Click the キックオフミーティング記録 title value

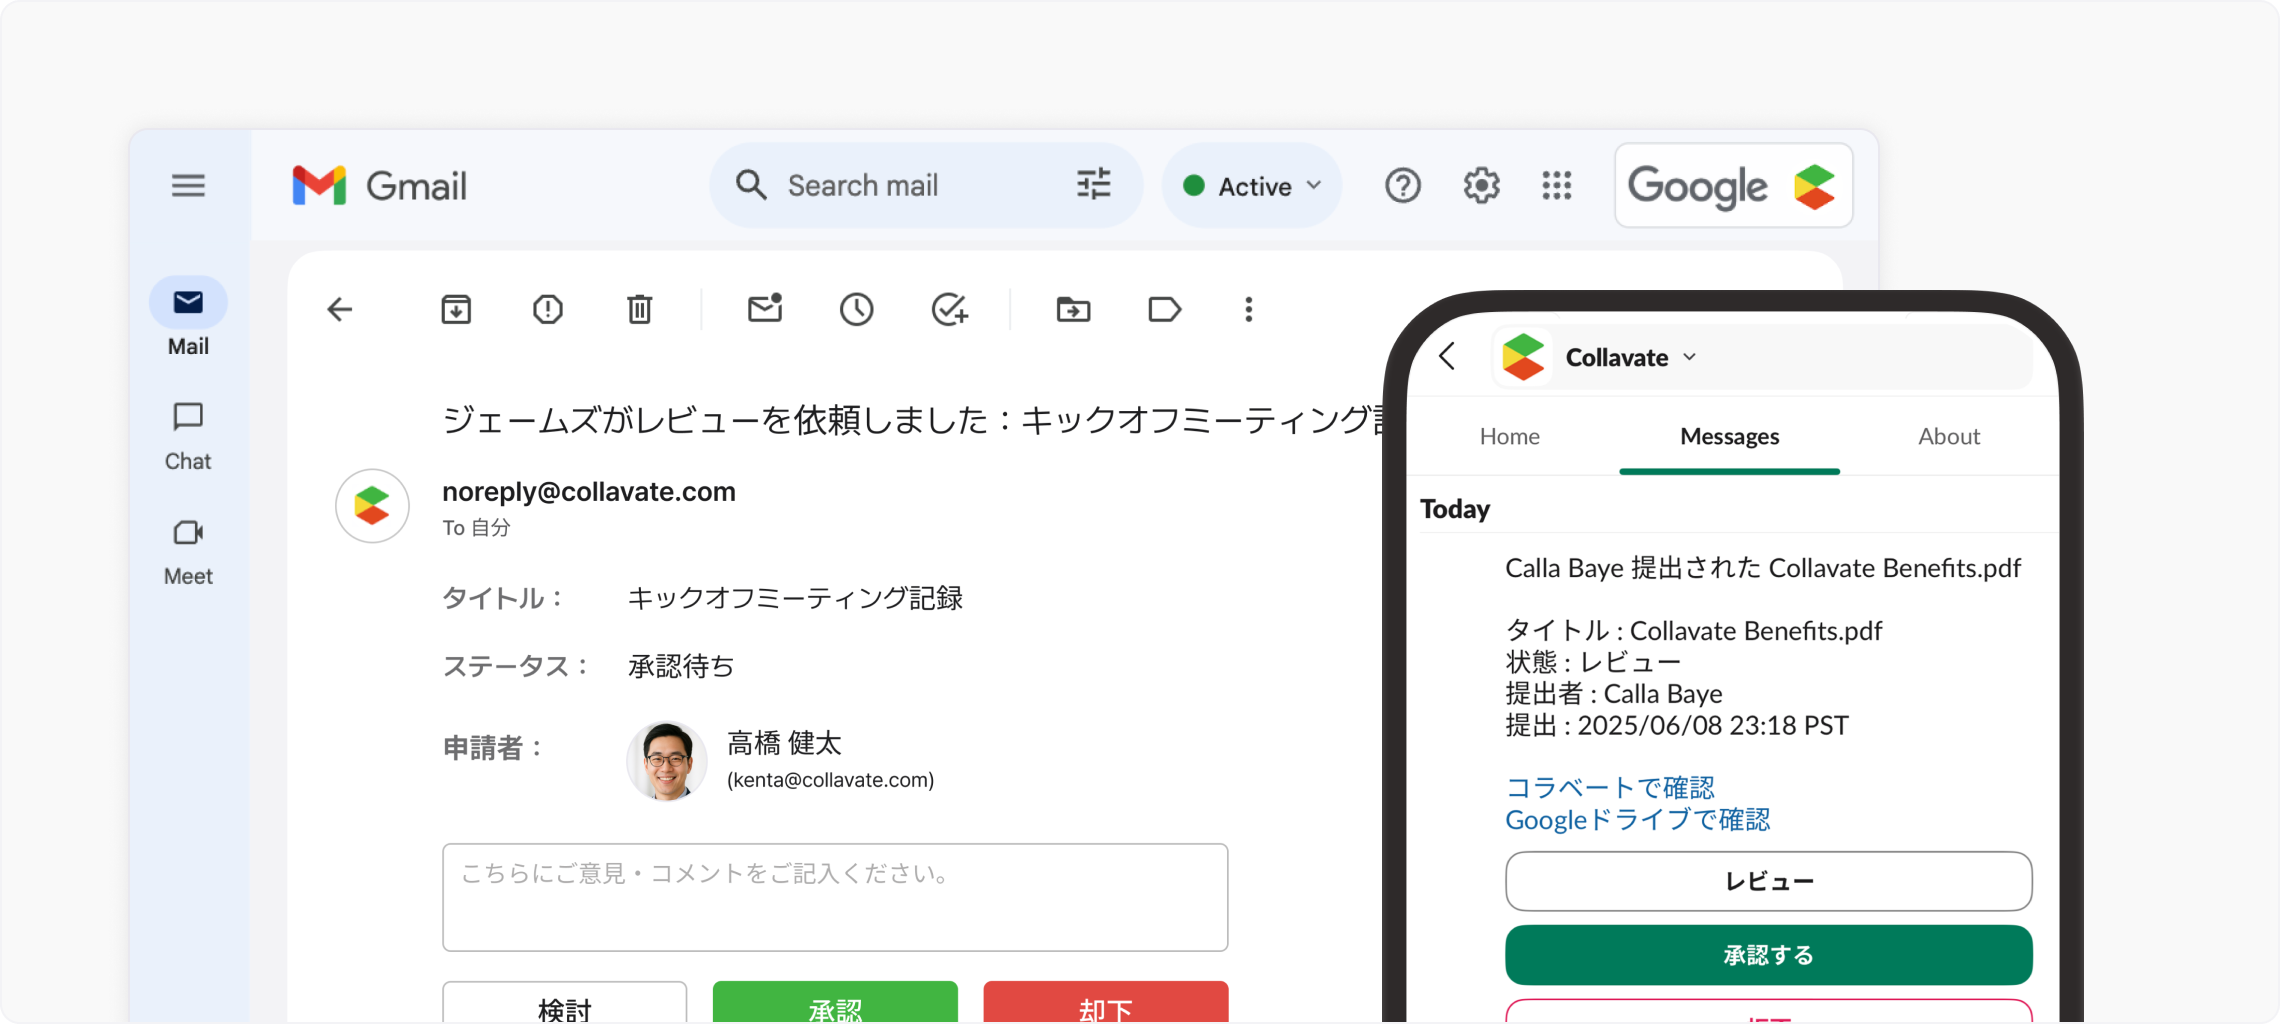tap(795, 599)
